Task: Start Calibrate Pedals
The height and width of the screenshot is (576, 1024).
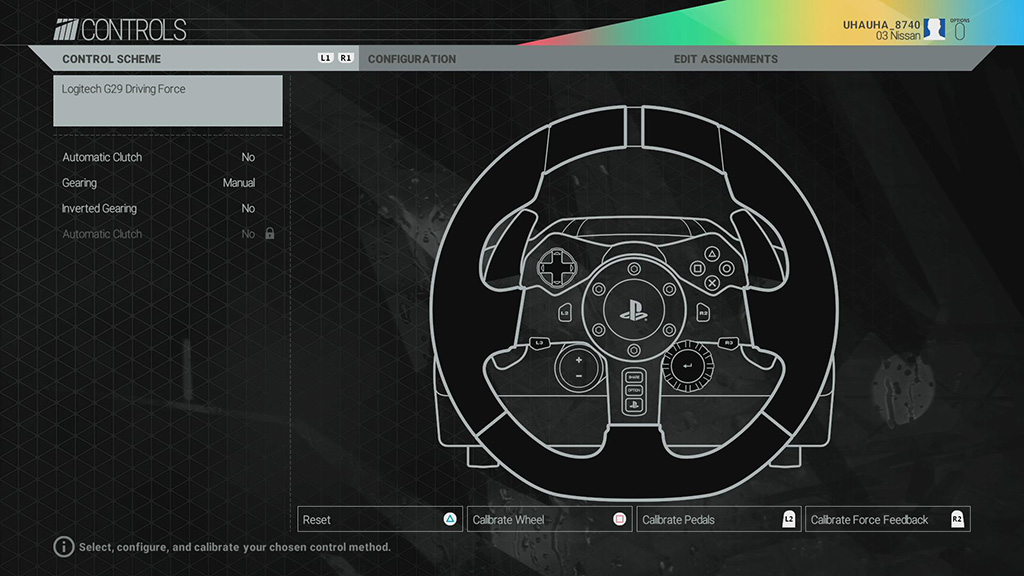Action: [719, 520]
